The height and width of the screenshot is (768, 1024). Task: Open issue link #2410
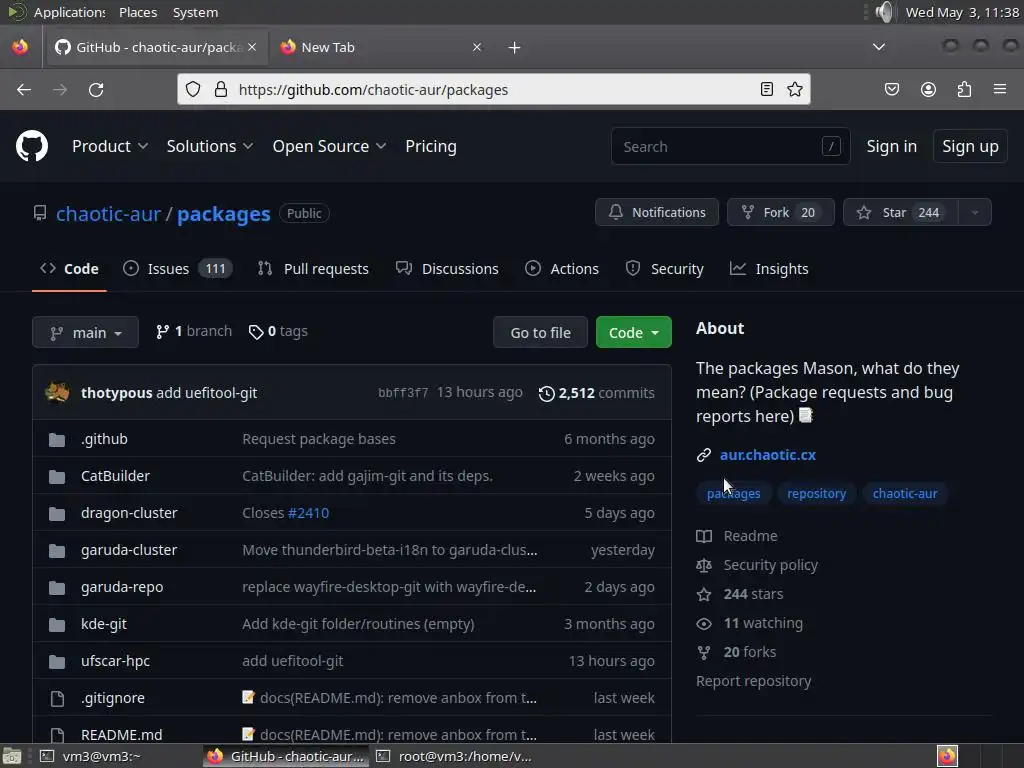pos(308,513)
